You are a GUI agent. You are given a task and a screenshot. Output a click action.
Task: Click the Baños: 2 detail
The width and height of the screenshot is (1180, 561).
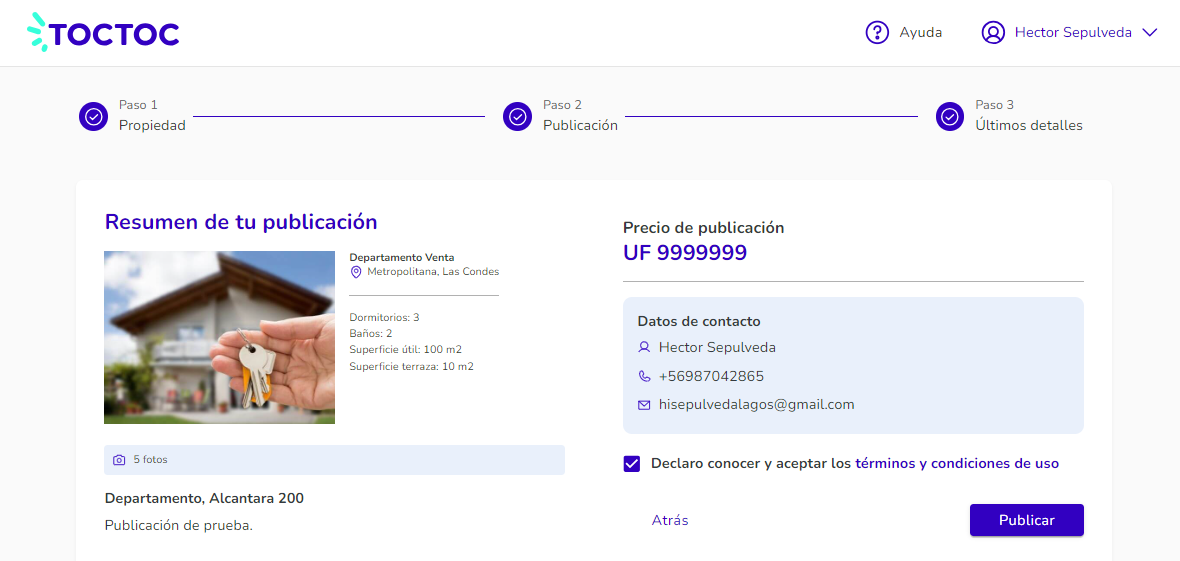tap(371, 334)
